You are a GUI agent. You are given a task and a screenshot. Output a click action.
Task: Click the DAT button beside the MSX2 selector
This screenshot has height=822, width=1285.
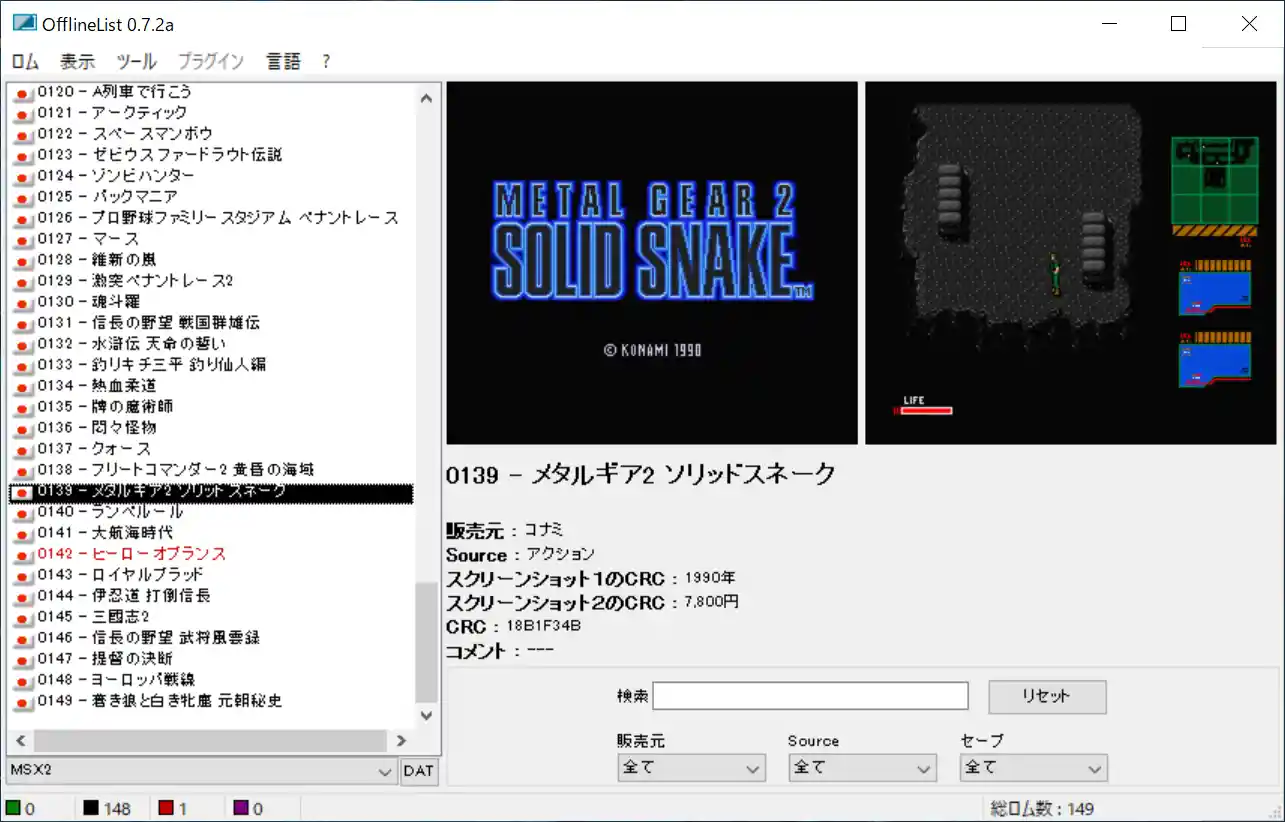419,771
